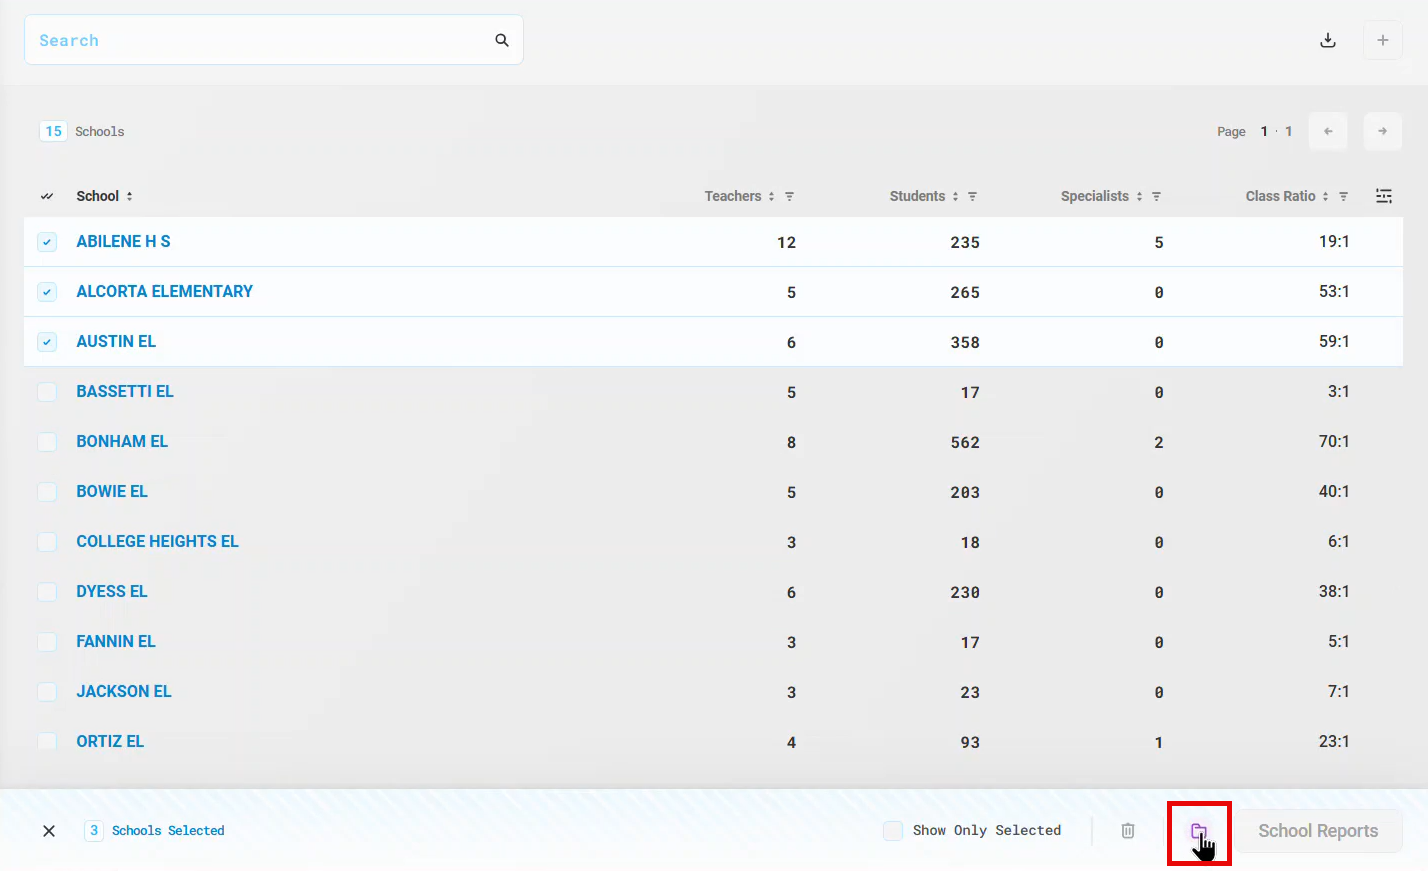Open BONHAM EL school link
Screen dimensions: 1428x871
point(122,441)
